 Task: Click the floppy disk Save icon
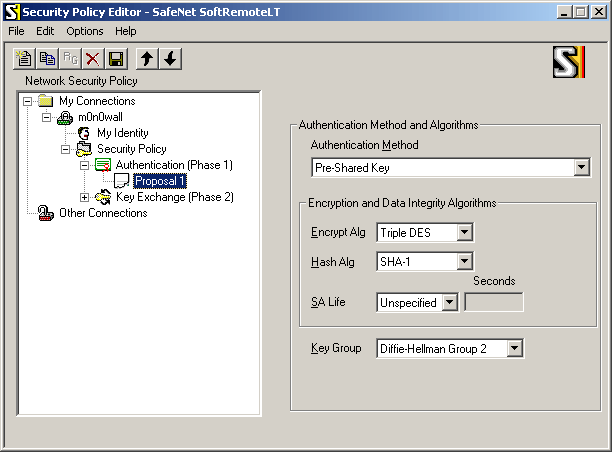tap(116, 59)
